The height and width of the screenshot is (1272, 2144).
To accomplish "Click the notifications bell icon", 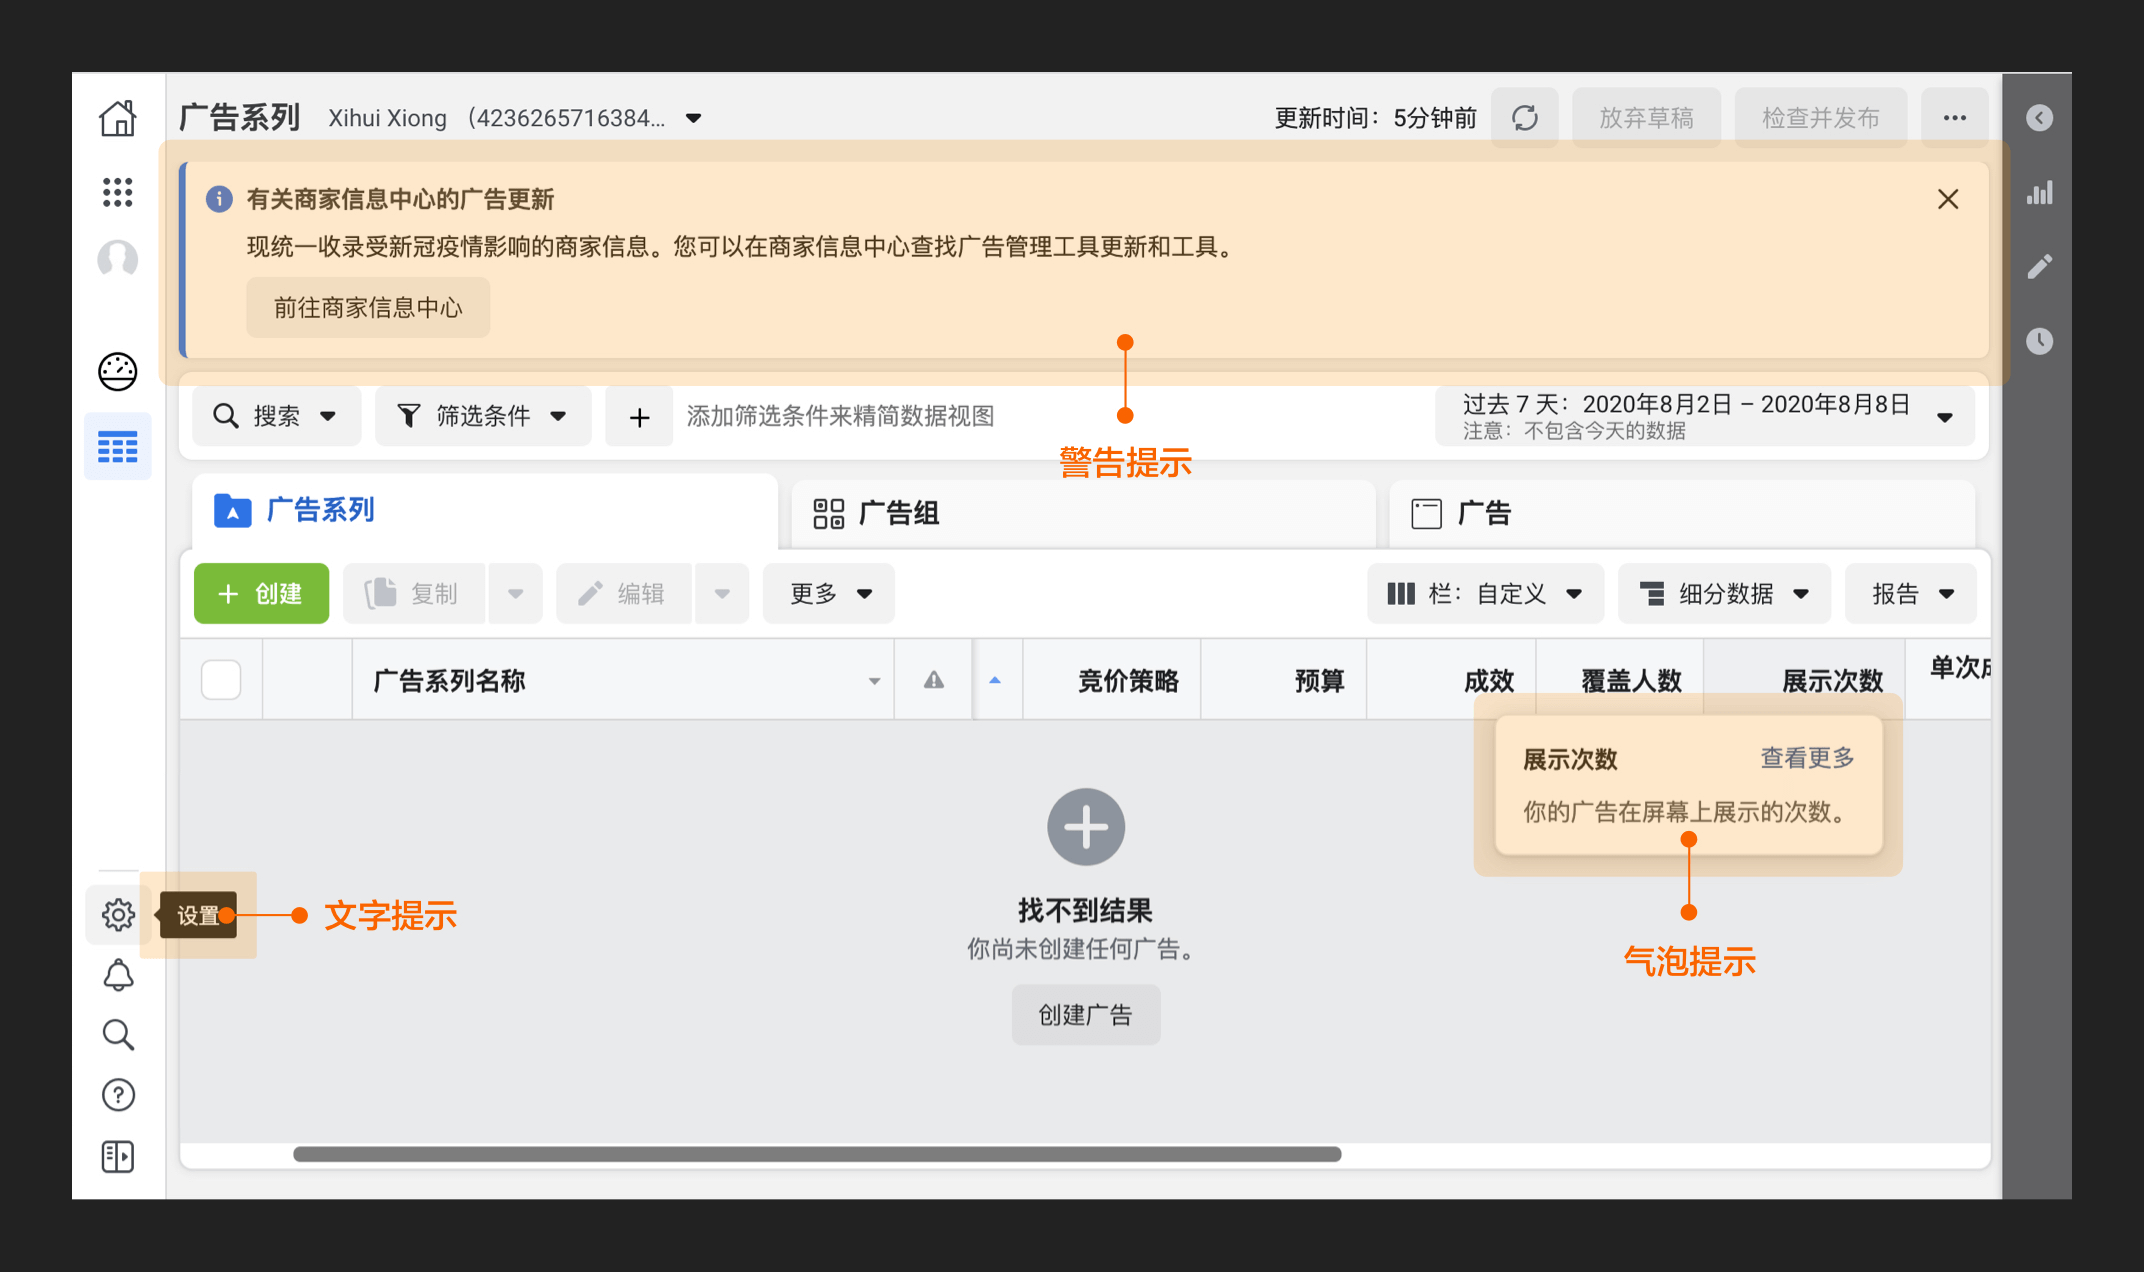I will coord(118,975).
